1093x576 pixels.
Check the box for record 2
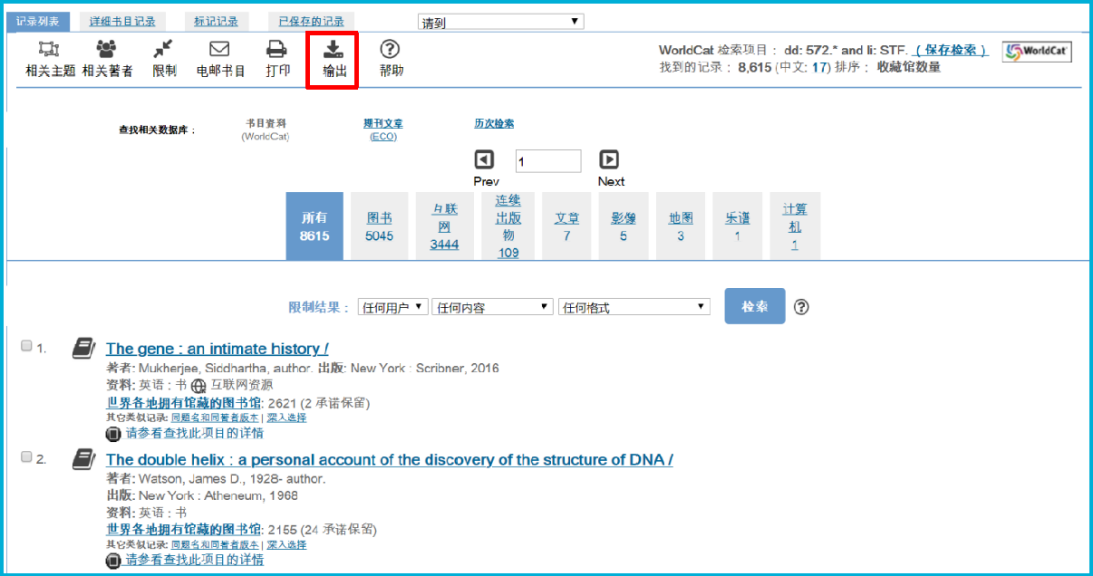pos(27,457)
